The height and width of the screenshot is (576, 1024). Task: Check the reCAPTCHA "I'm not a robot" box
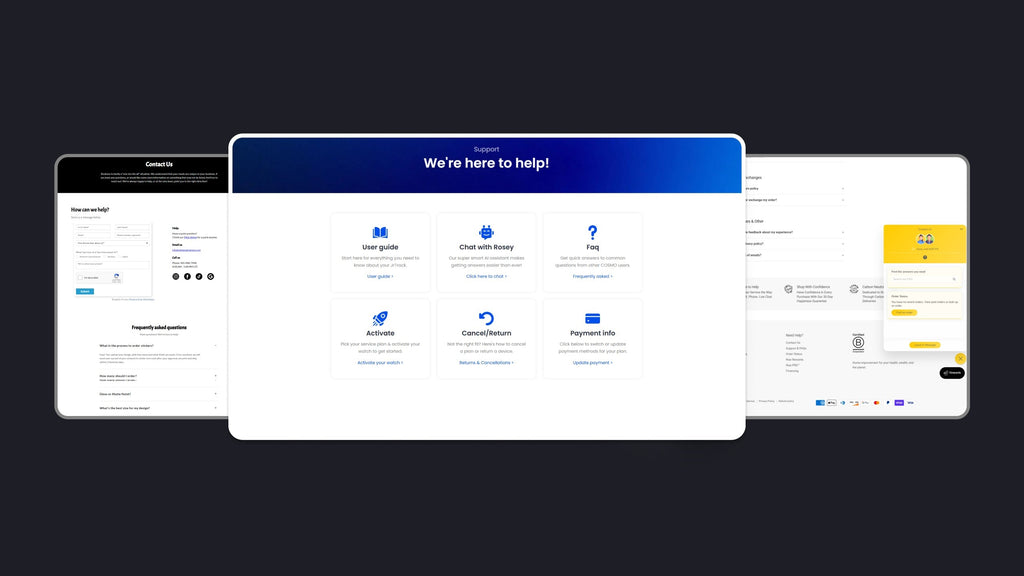(x=81, y=277)
